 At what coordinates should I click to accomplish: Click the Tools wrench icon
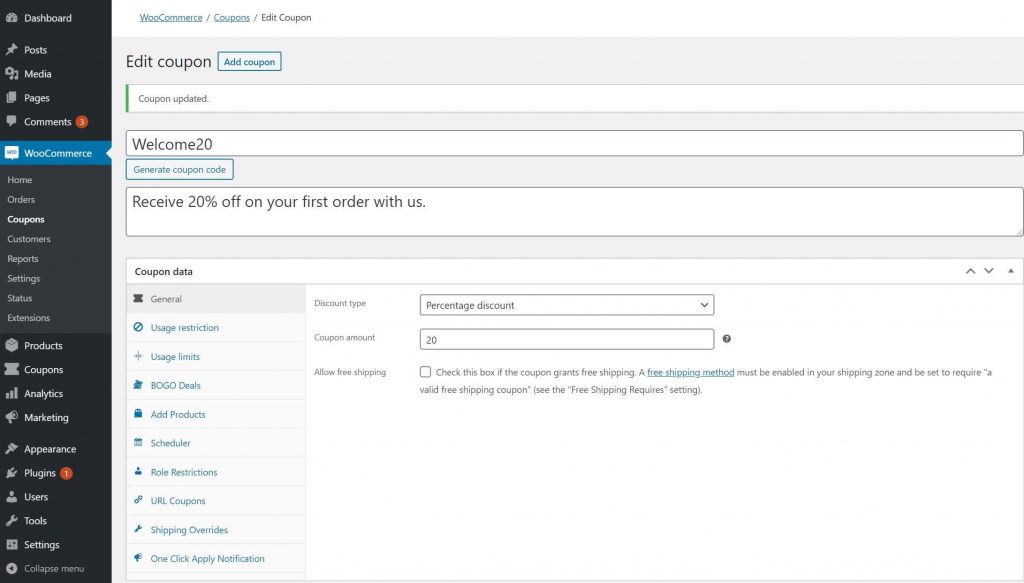click(x=12, y=521)
